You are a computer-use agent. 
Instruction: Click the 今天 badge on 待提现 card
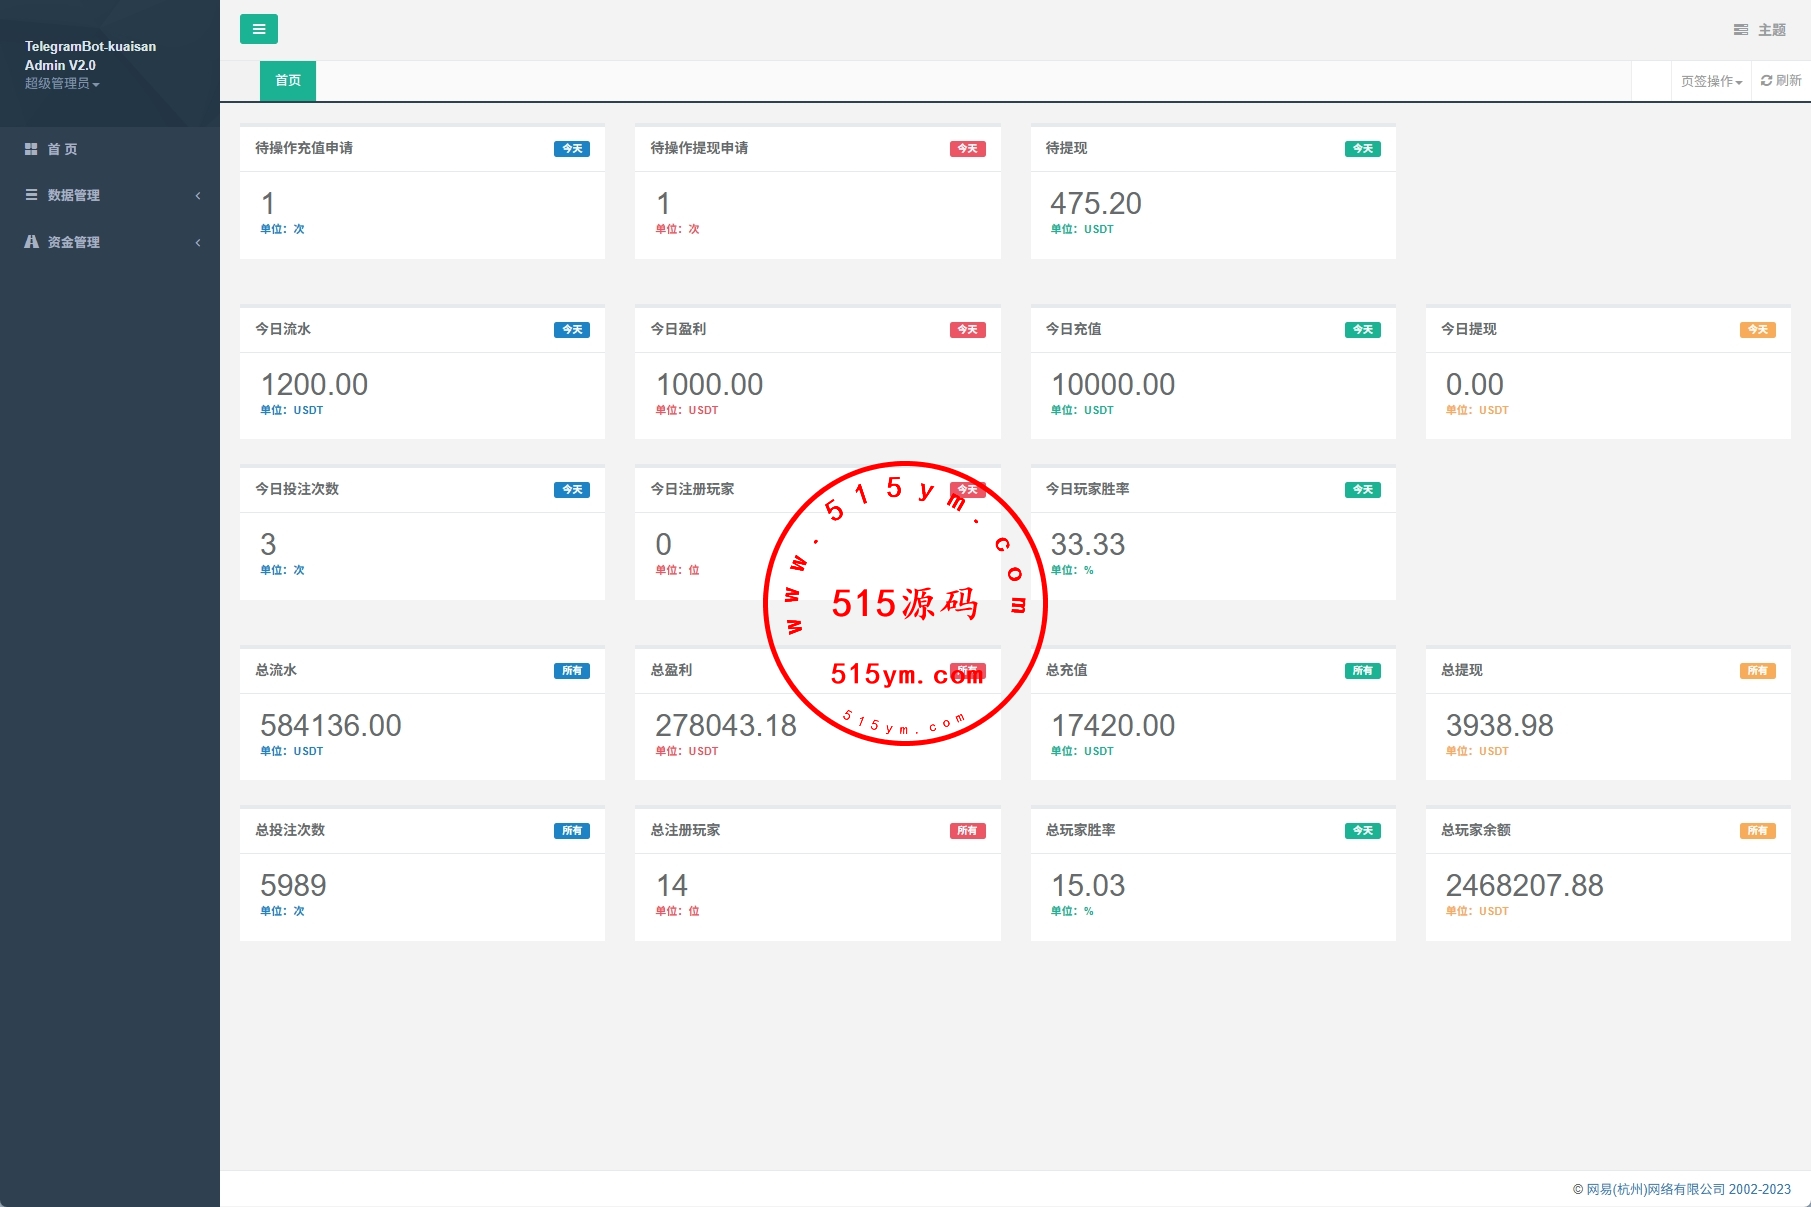pyautogui.click(x=1362, y=149)
